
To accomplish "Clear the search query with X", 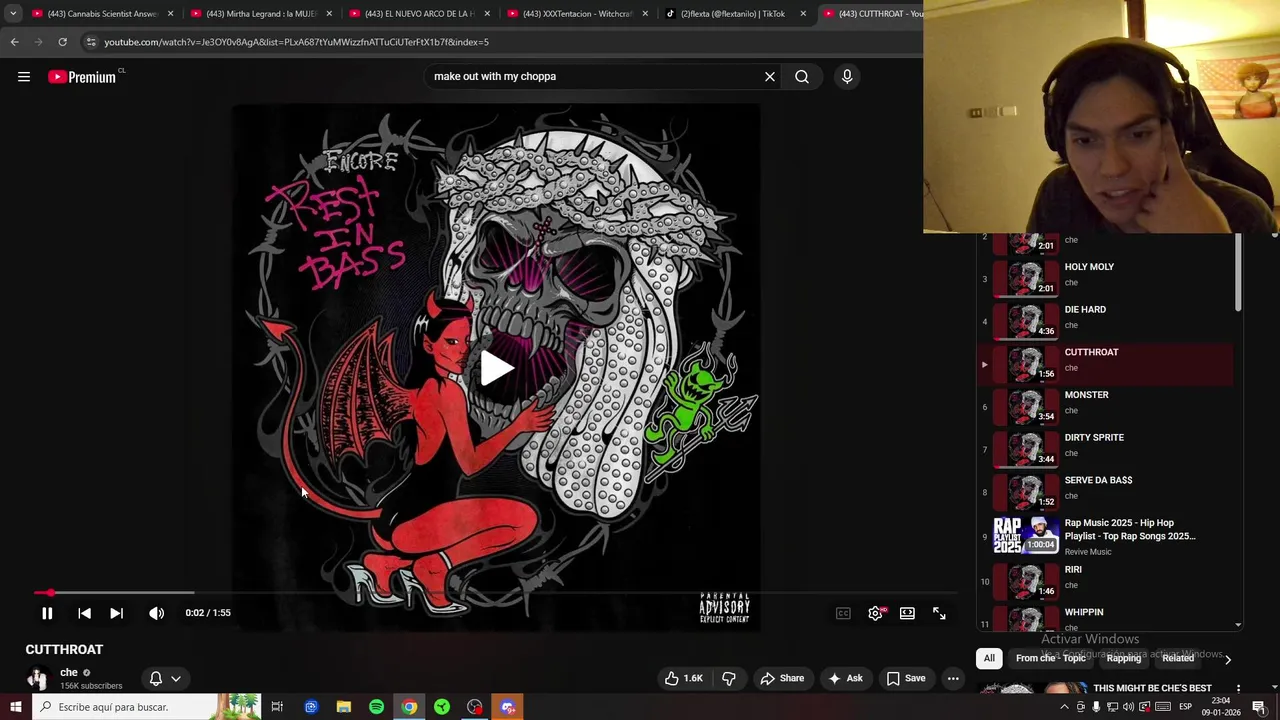I will pos(770,77).
